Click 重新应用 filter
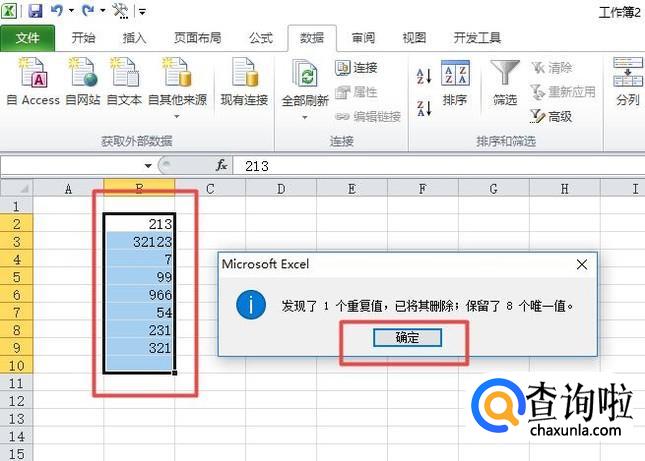Image resolution: width=645 pixels, height=461 pixels. 563,92
